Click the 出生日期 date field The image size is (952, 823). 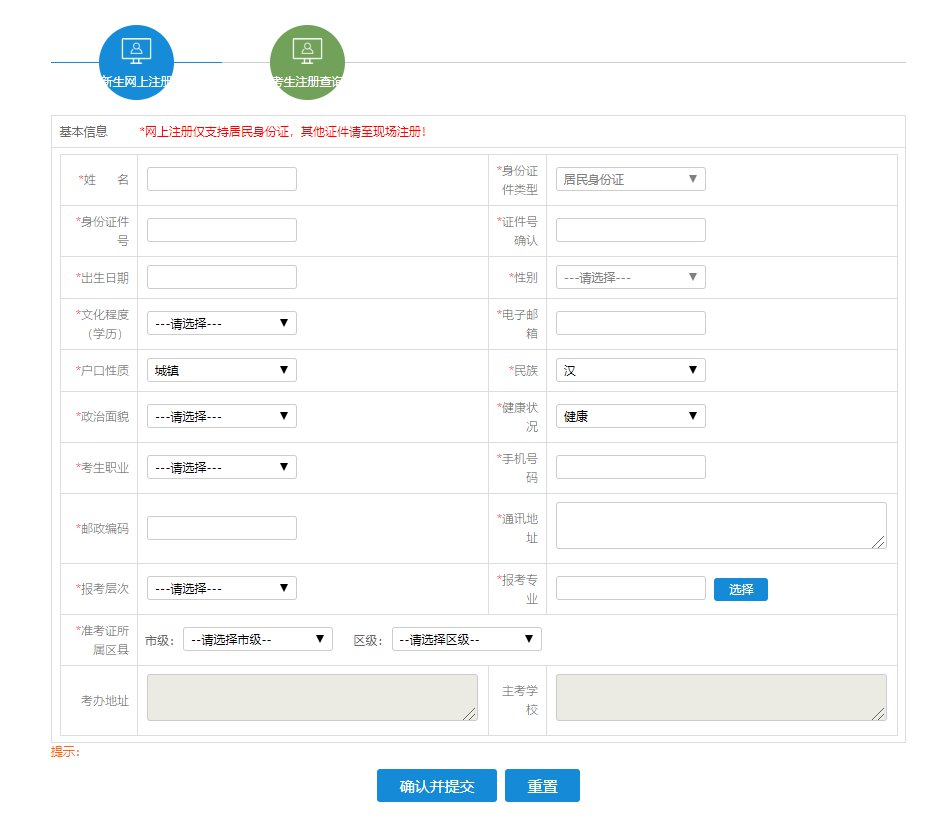pos(221,277)
